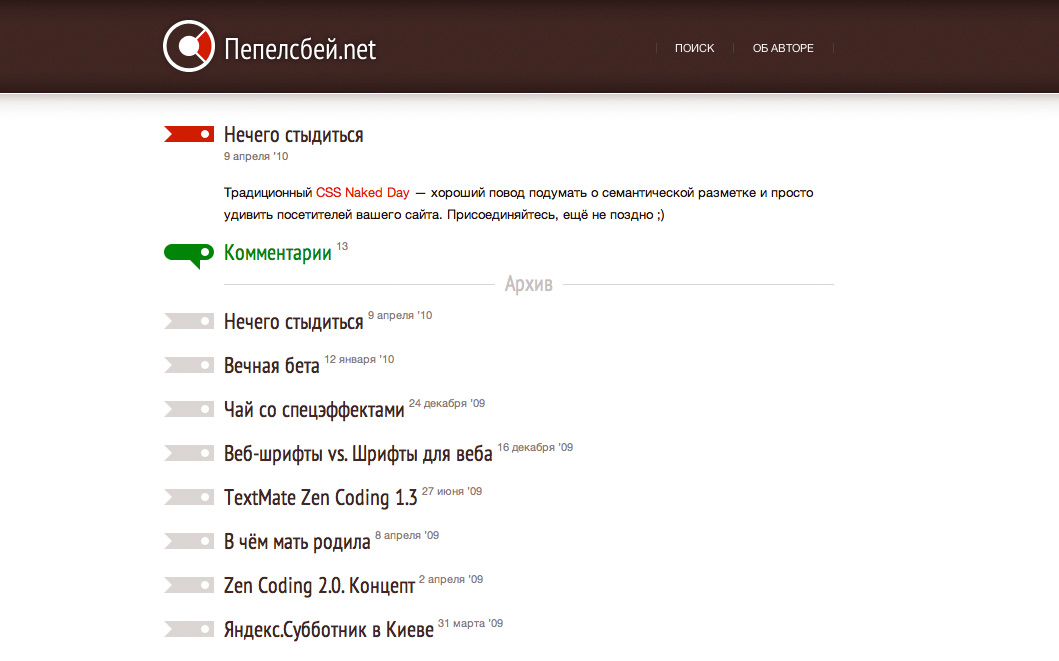Open the Поиск menu item
The image size is (1059, 661).
pyautogui.click(x=694, y=48)
